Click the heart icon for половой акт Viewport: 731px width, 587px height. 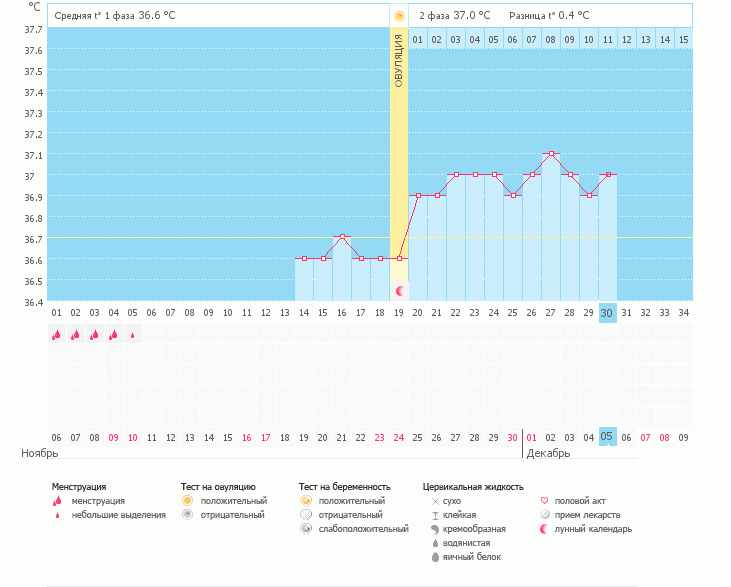[544, 500]
